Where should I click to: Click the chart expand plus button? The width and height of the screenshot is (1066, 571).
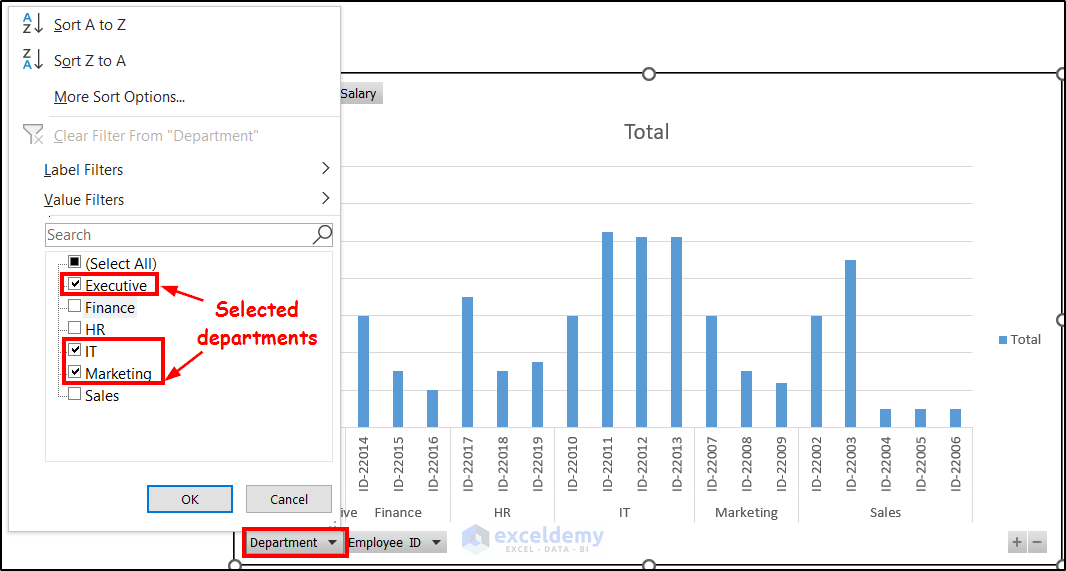coord(1017,542)
